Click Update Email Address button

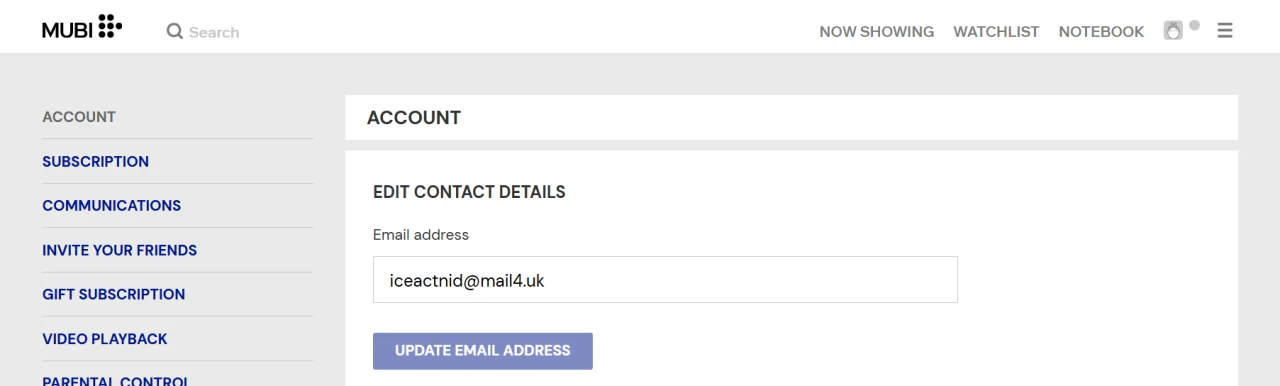[x=483, y=351]
